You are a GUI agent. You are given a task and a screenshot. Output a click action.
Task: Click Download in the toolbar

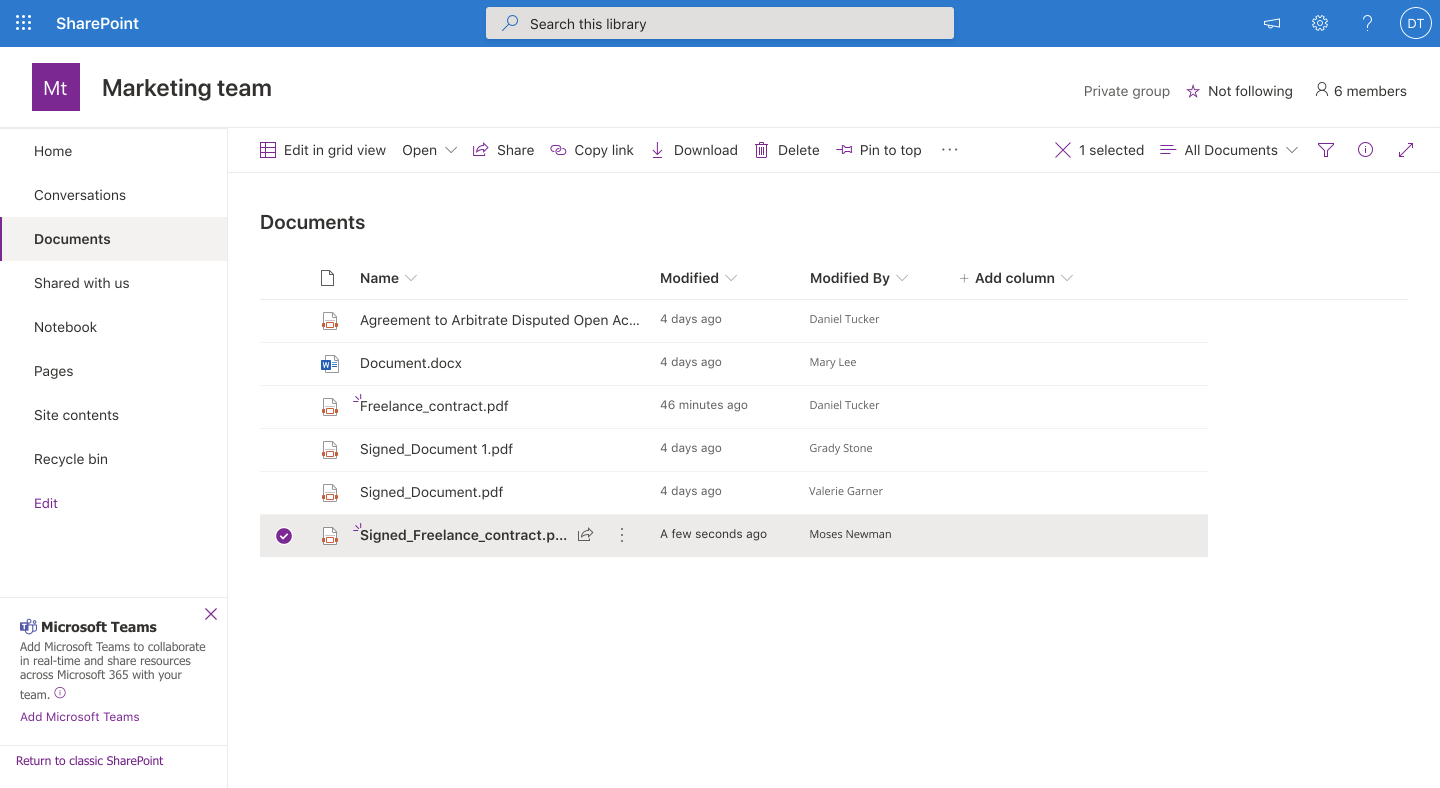pyautogui.click(x=694, y=150)
